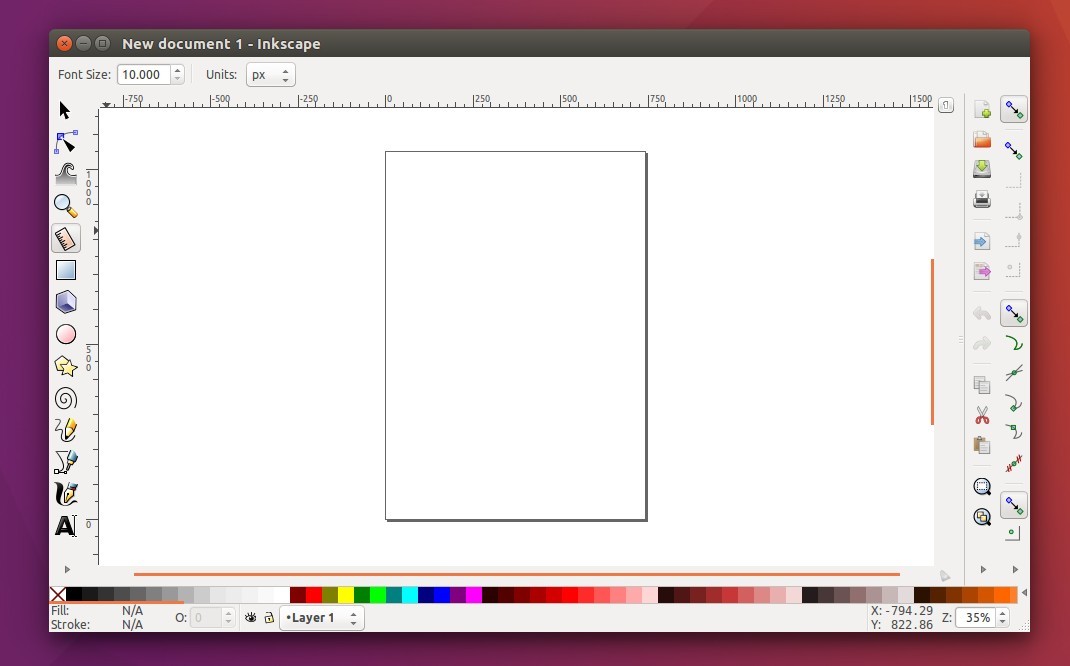This screenshot has width=1070, height=666.
Task: Click the Undo button
Action: click(x=981, y=313)
